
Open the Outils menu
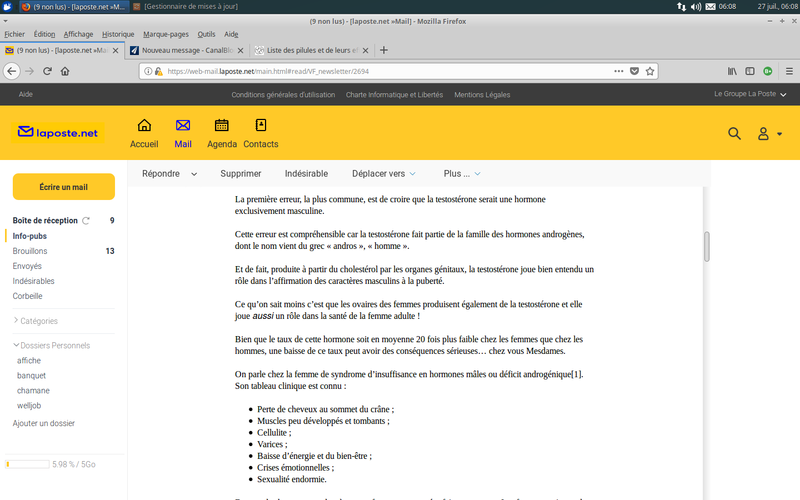(206, 34)
